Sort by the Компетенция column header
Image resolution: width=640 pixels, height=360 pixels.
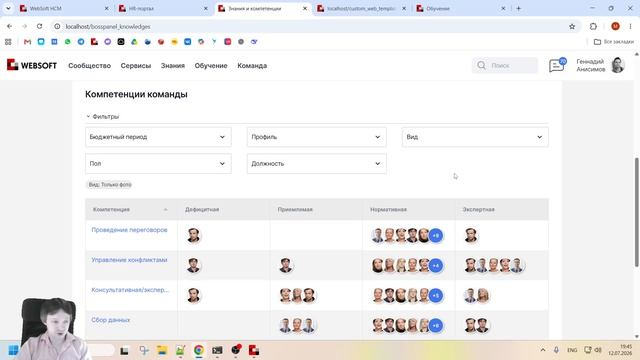131,209
